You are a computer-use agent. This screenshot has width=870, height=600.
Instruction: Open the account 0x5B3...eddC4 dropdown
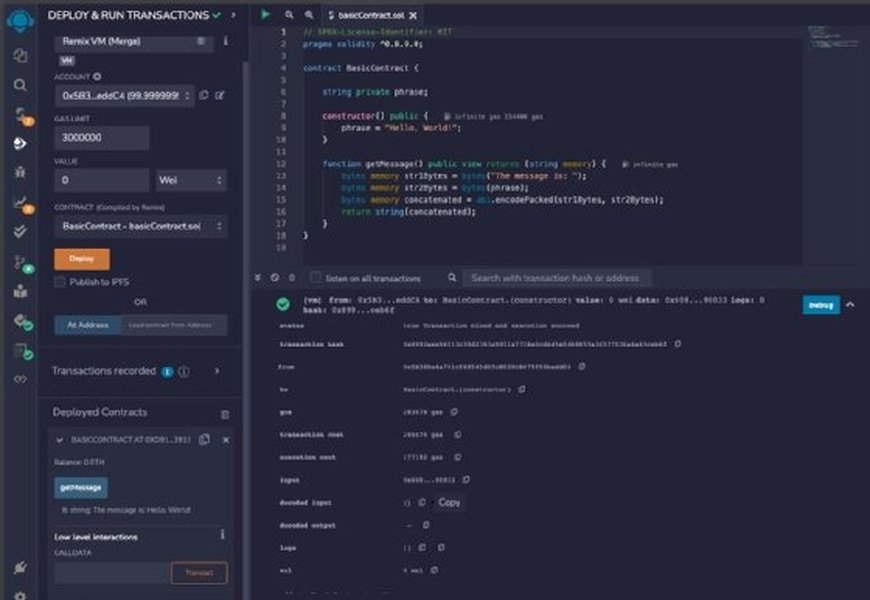tap(124, 95)
